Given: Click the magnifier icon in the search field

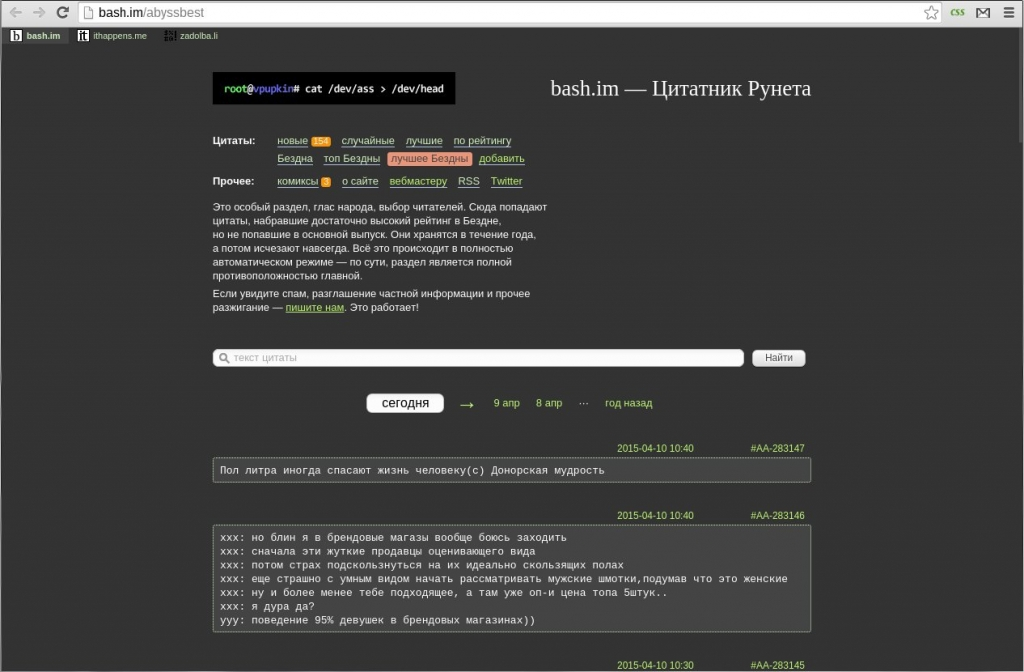Looking at the screenshot, I should [x=224, y=358].
